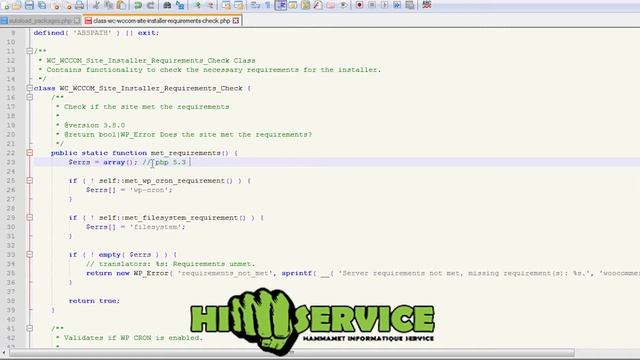The height and width of the screenshot is (360, 640).
Task: Click 'Validates if WP CRON is enabled.' comment
Action: (133, 338)
